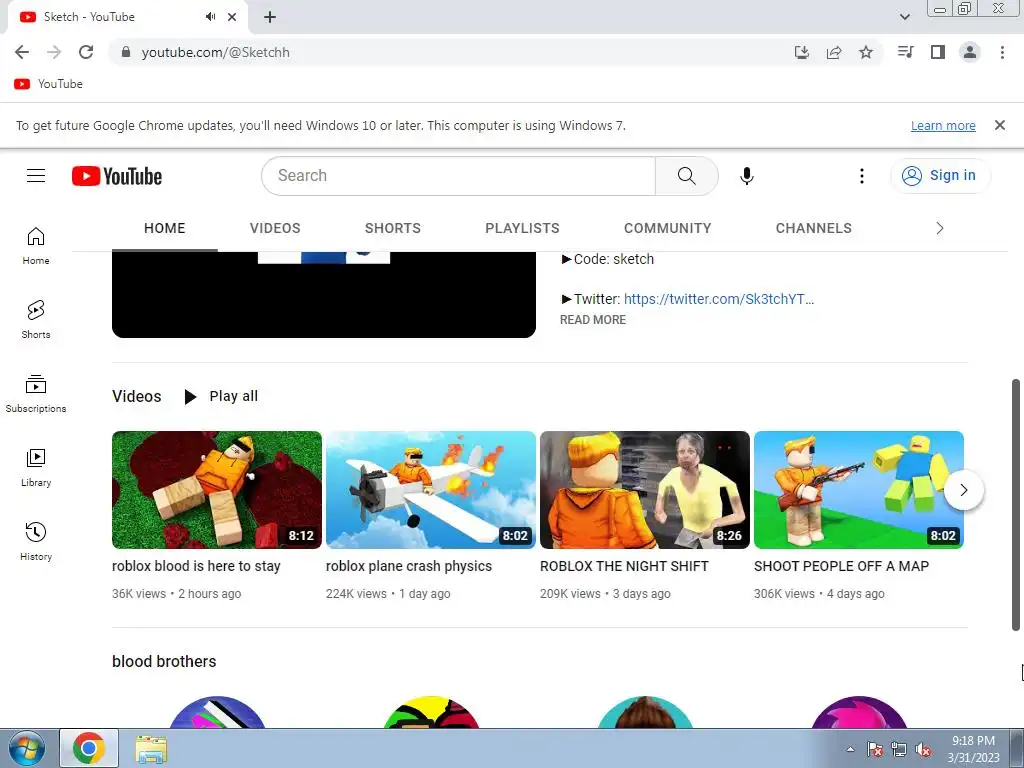This screenshot has width=1024, height=768.
Task: Open the Twitter link in description
Action: click(718, 299)
